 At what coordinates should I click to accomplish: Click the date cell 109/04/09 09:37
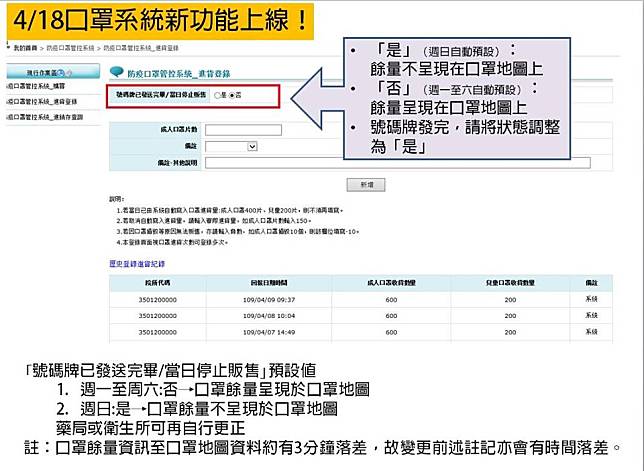(x=269, y=300)
